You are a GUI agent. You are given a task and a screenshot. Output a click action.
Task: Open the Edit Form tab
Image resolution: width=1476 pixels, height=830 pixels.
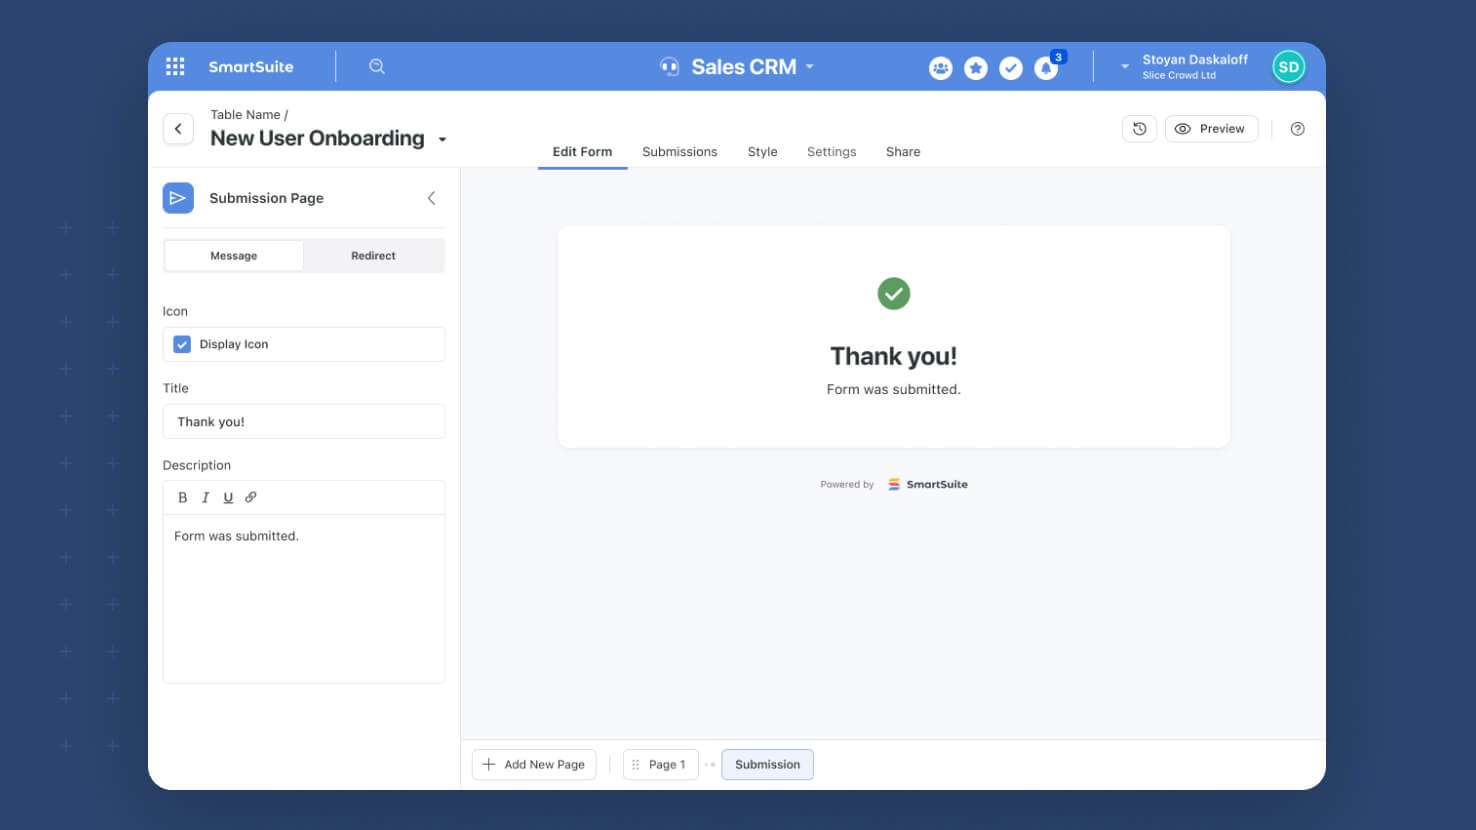coord(582,152)
